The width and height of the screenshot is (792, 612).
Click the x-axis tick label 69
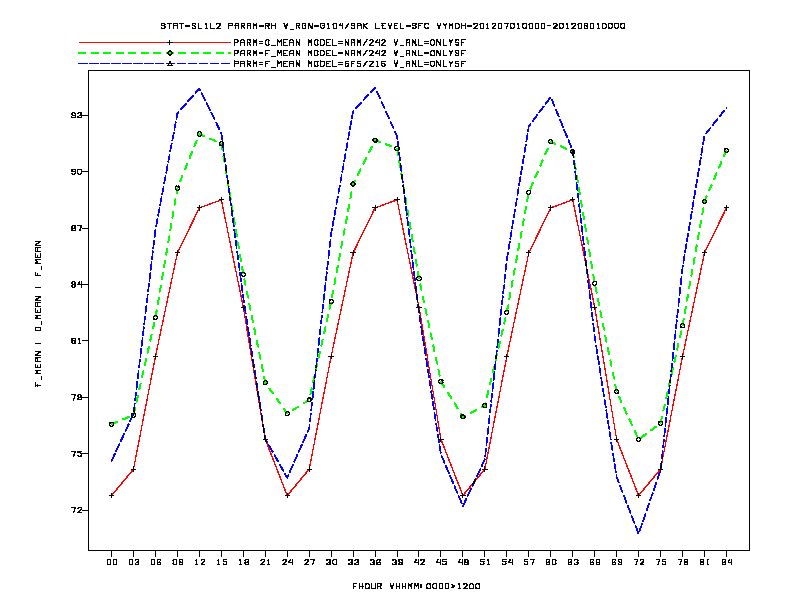tap(617, 562)
